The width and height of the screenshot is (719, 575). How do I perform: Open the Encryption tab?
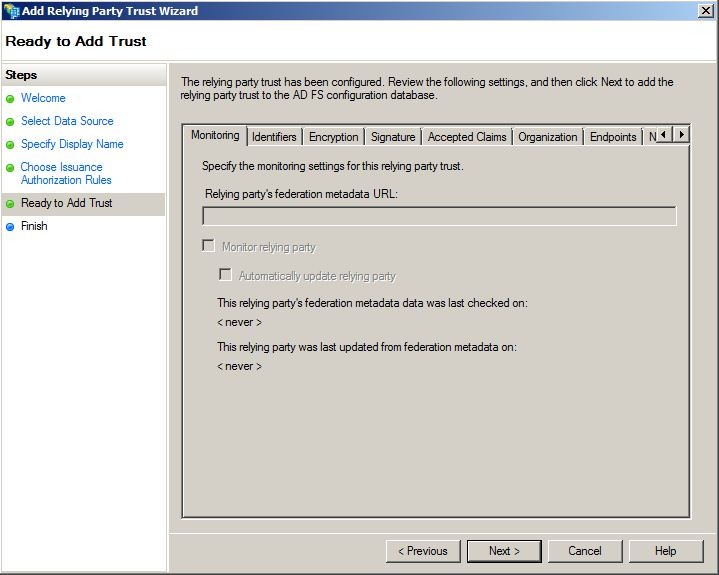tap(333, 137)
